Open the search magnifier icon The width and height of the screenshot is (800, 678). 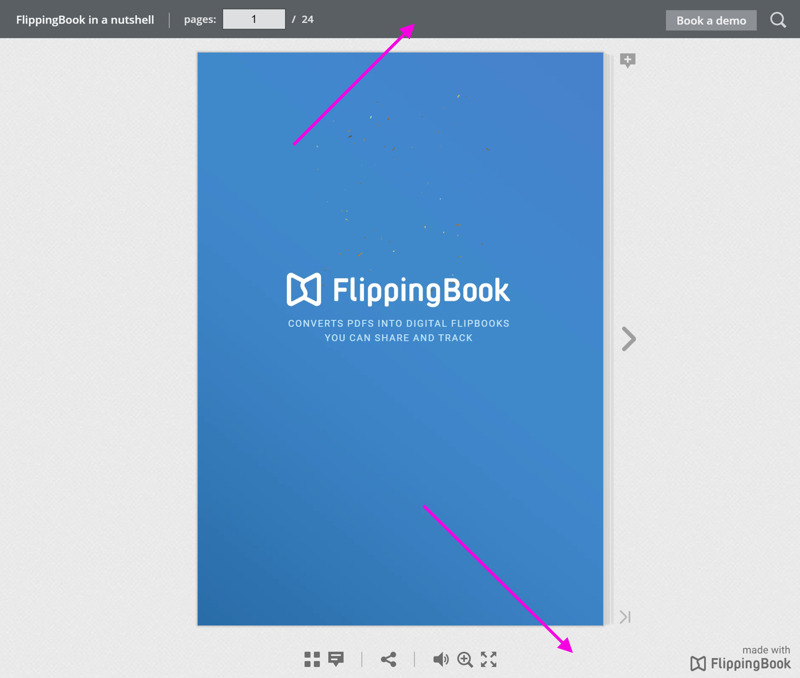point(778,20)
